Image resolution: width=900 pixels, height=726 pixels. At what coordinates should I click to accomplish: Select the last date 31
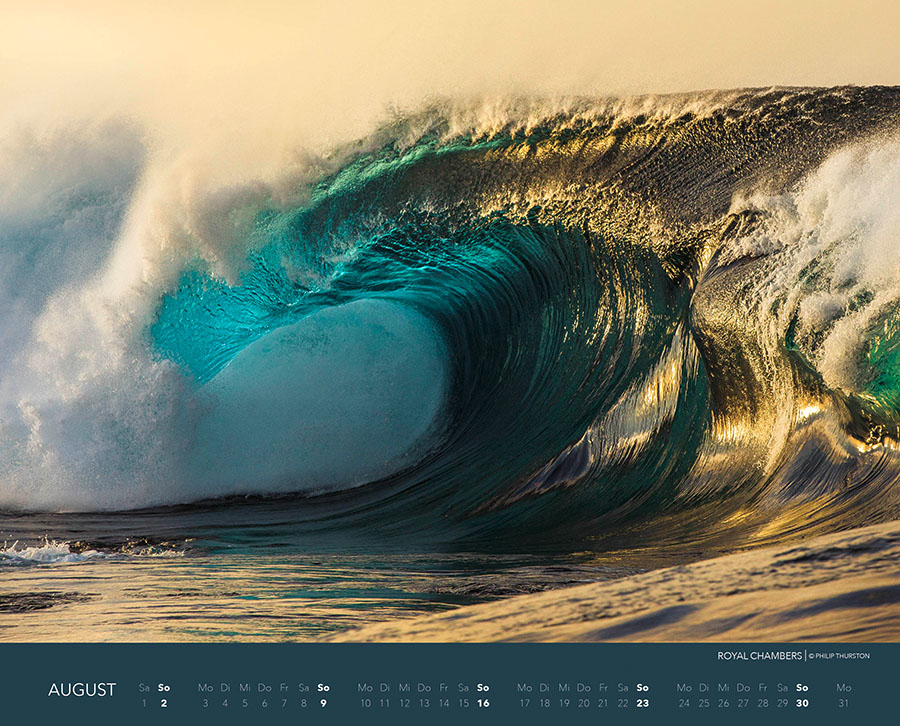[x=844, y=703]
